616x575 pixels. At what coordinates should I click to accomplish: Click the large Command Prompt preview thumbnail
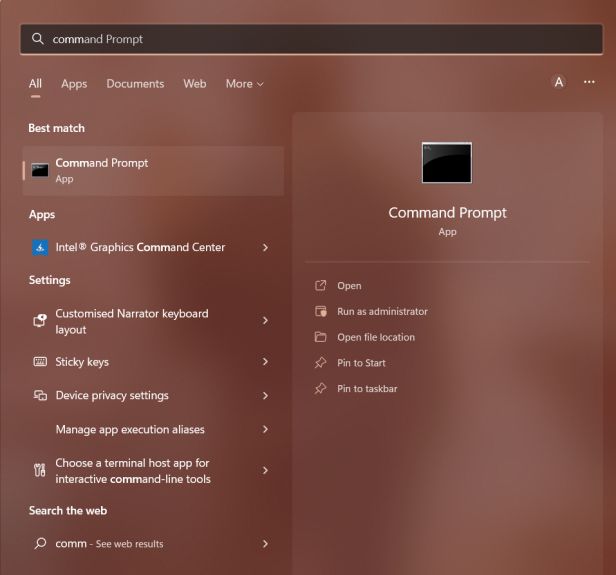[x=447, y=163]
